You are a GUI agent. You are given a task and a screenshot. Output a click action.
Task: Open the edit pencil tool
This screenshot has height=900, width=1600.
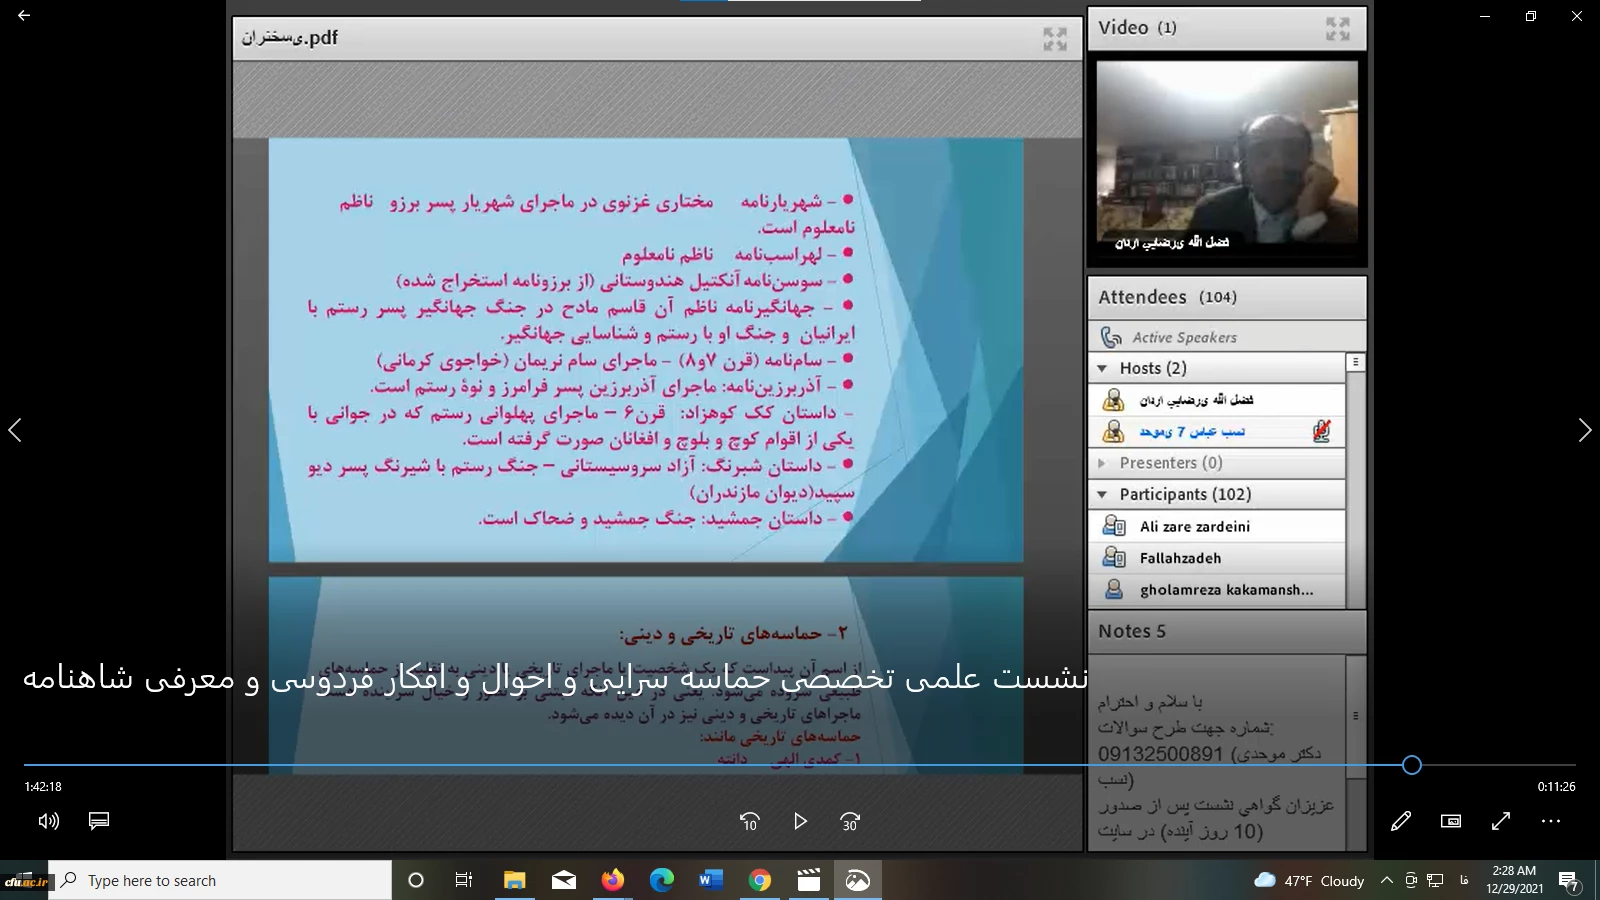click(x=1401, y=821)
